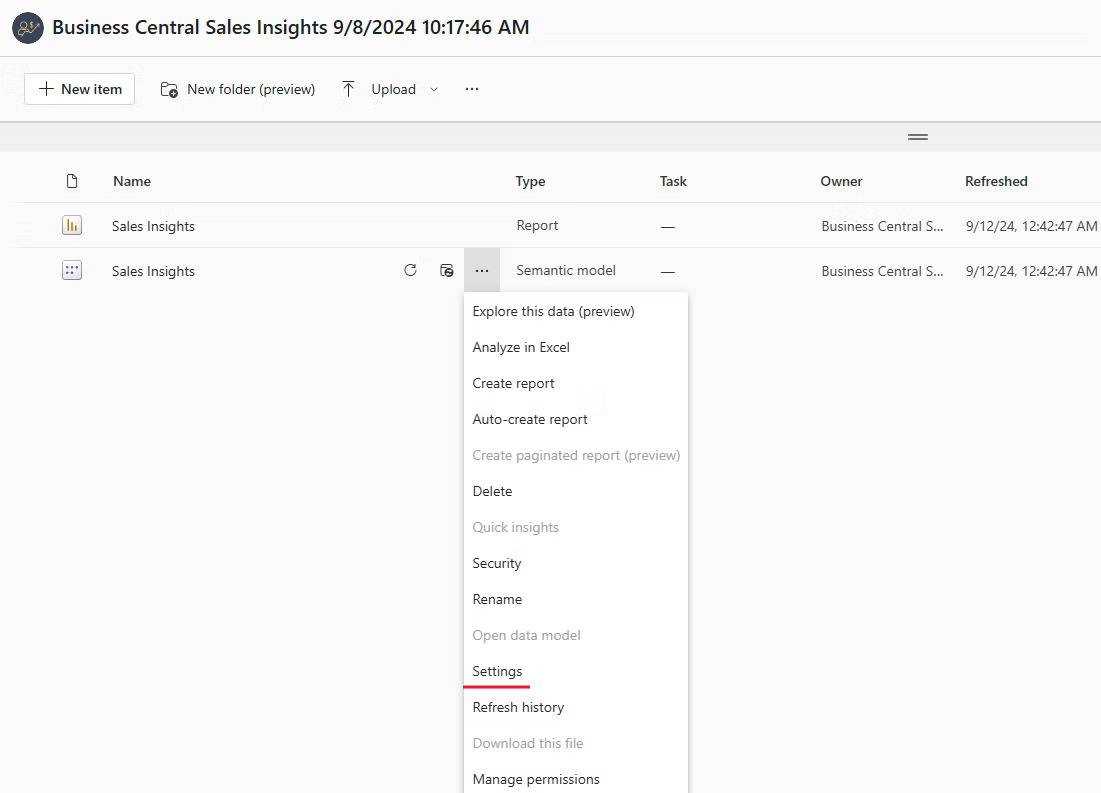
Task: Create a New folder (preview)
Action: coord(238,89)
